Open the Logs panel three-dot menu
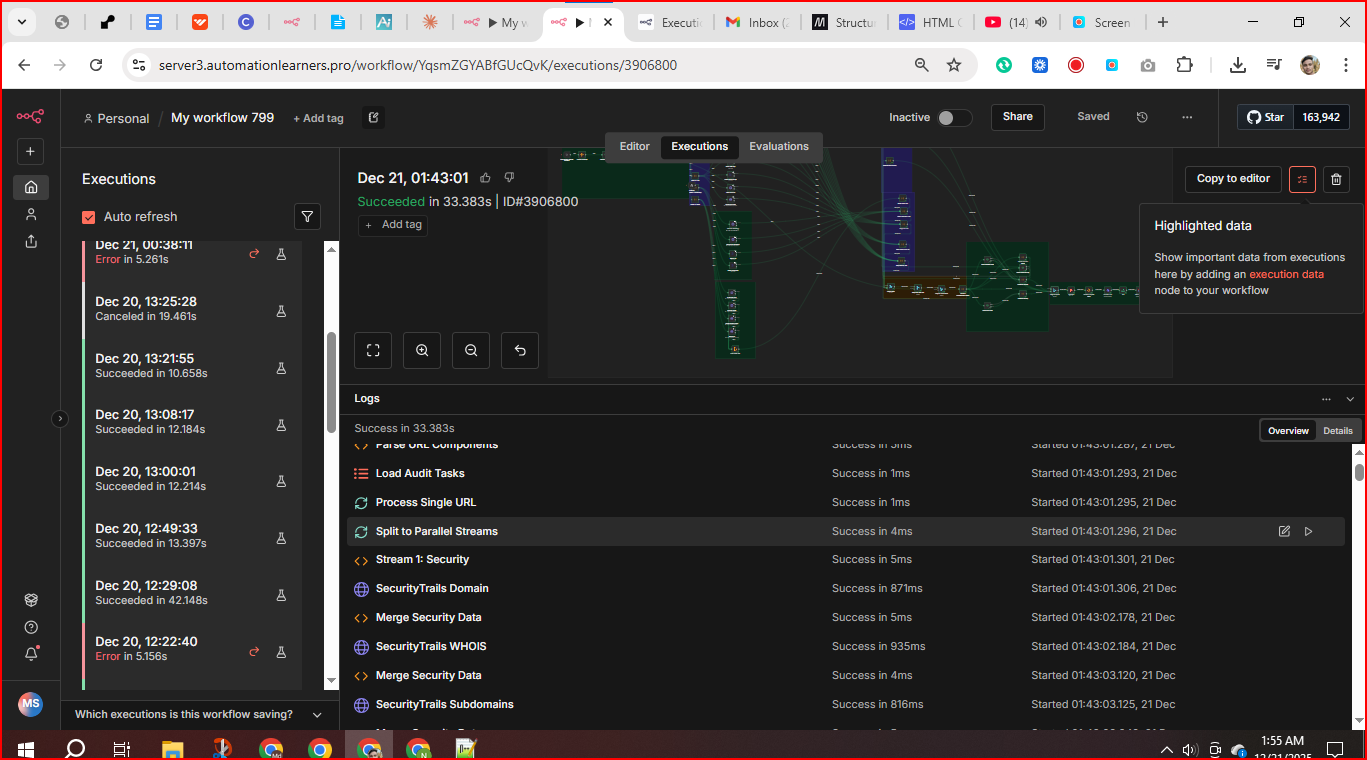Viewport: 1367px width, 760px height. click(x=1327, y=398)
